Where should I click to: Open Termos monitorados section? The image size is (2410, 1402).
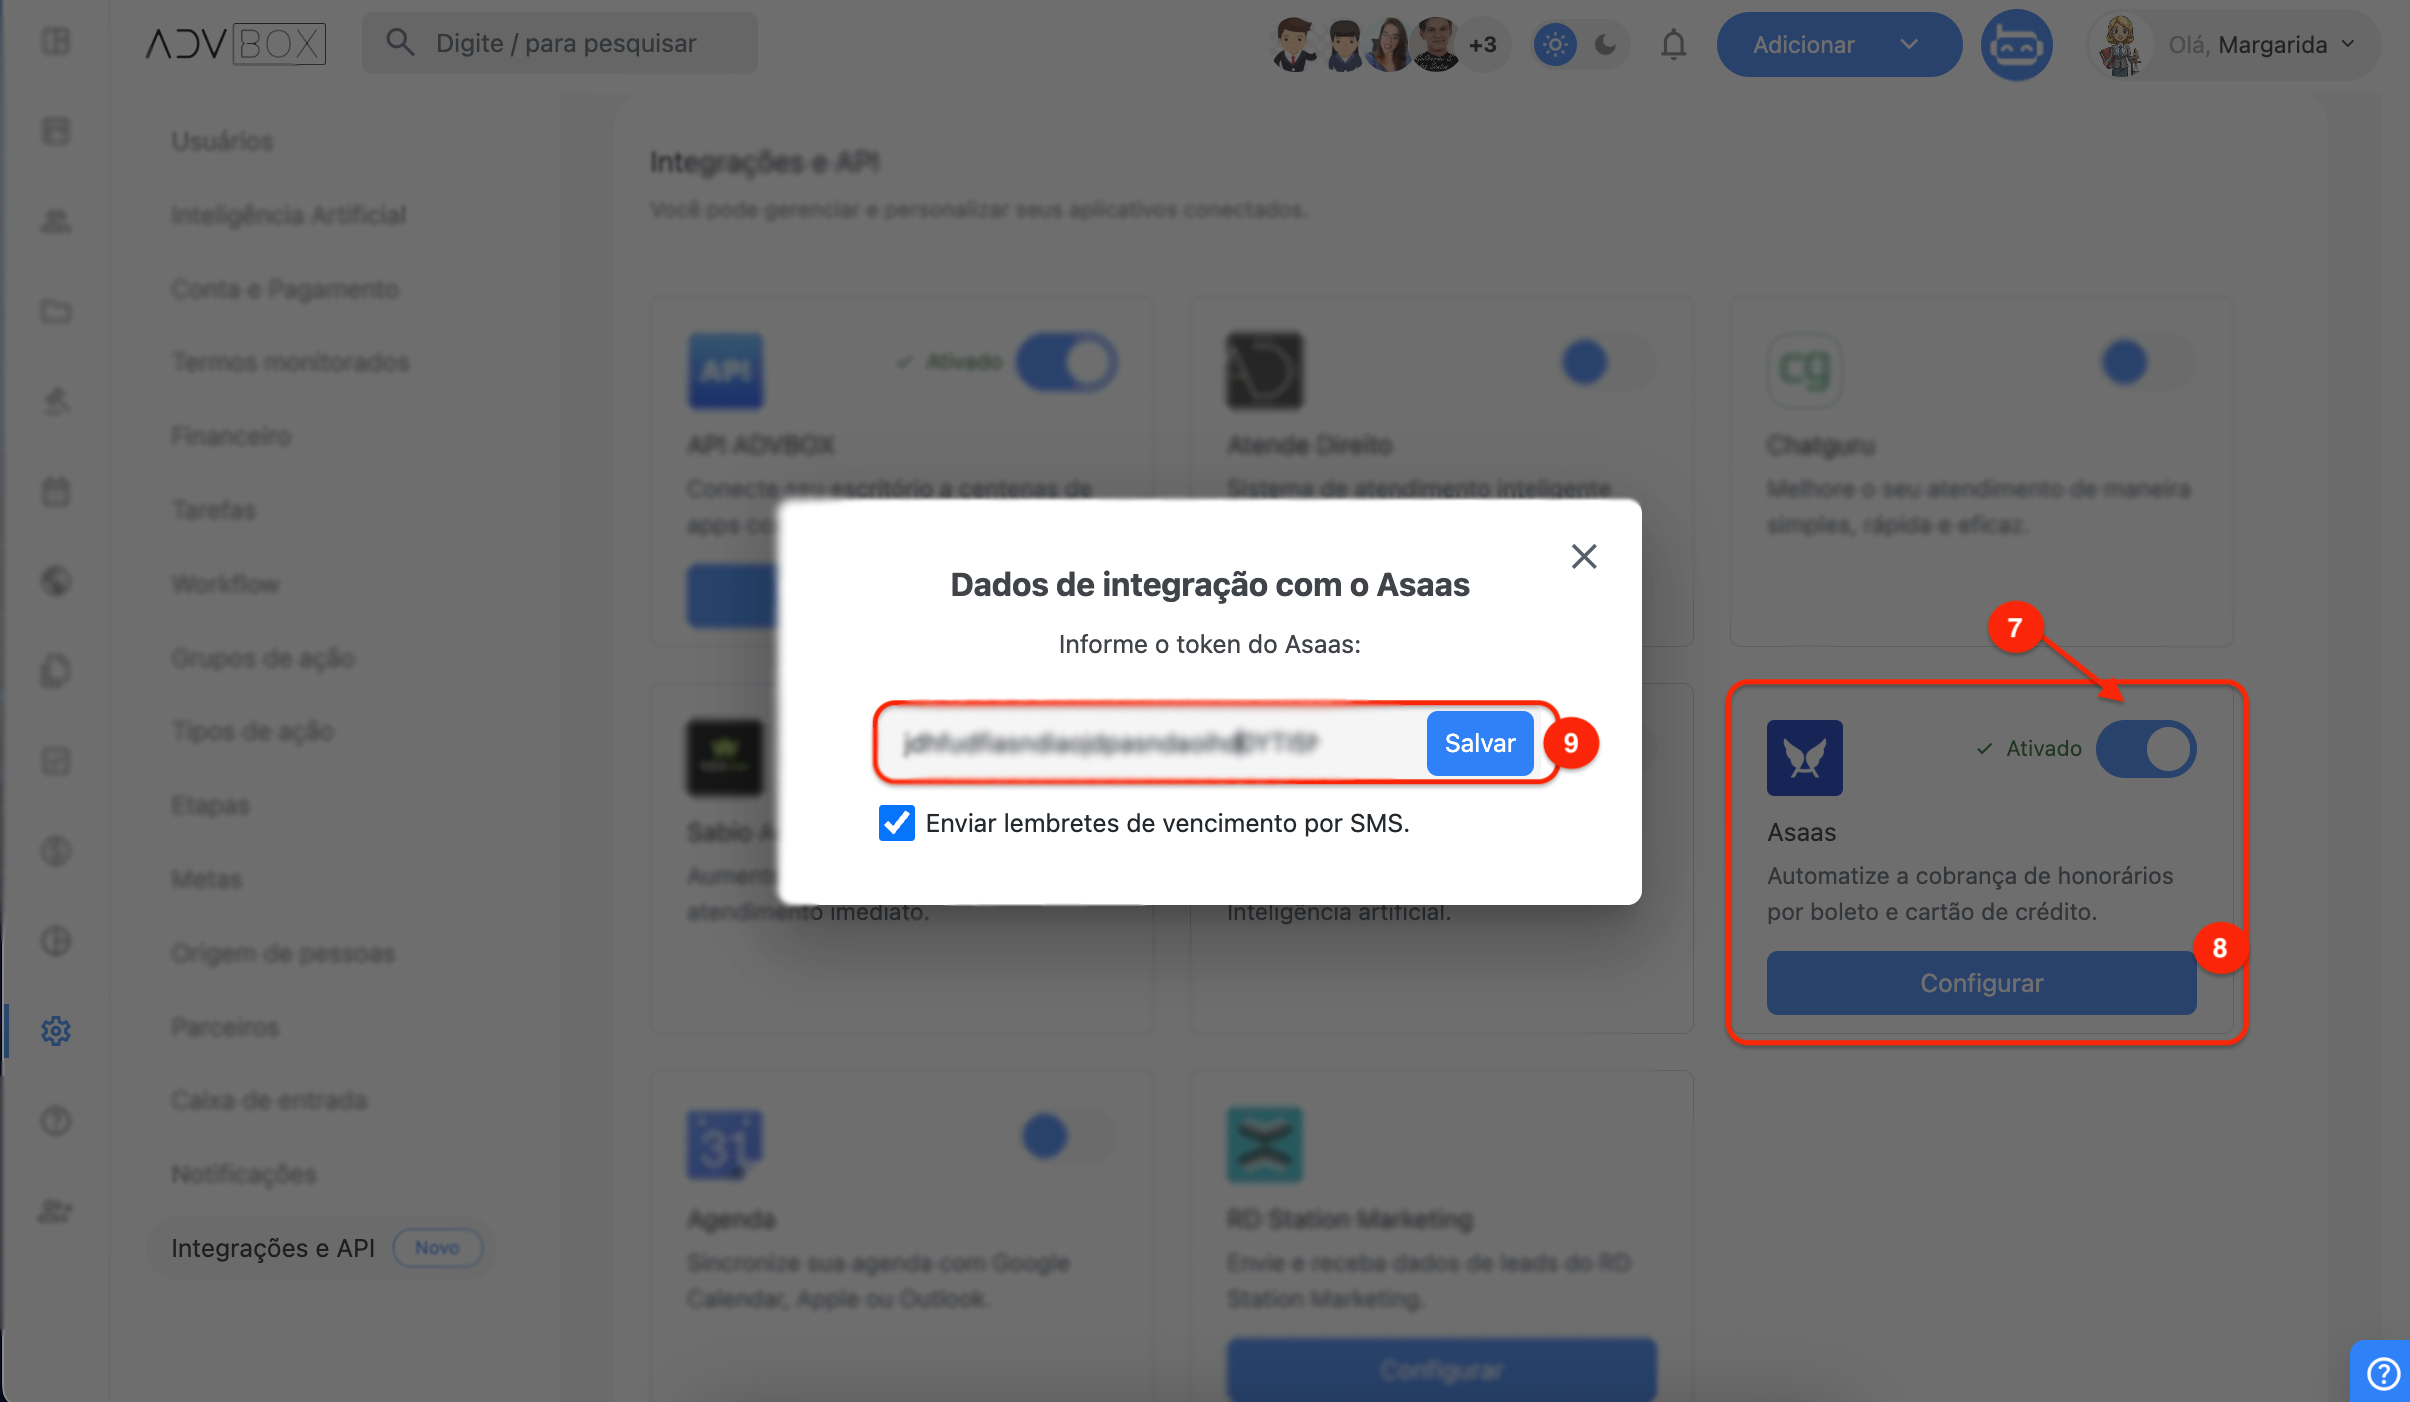291,362
